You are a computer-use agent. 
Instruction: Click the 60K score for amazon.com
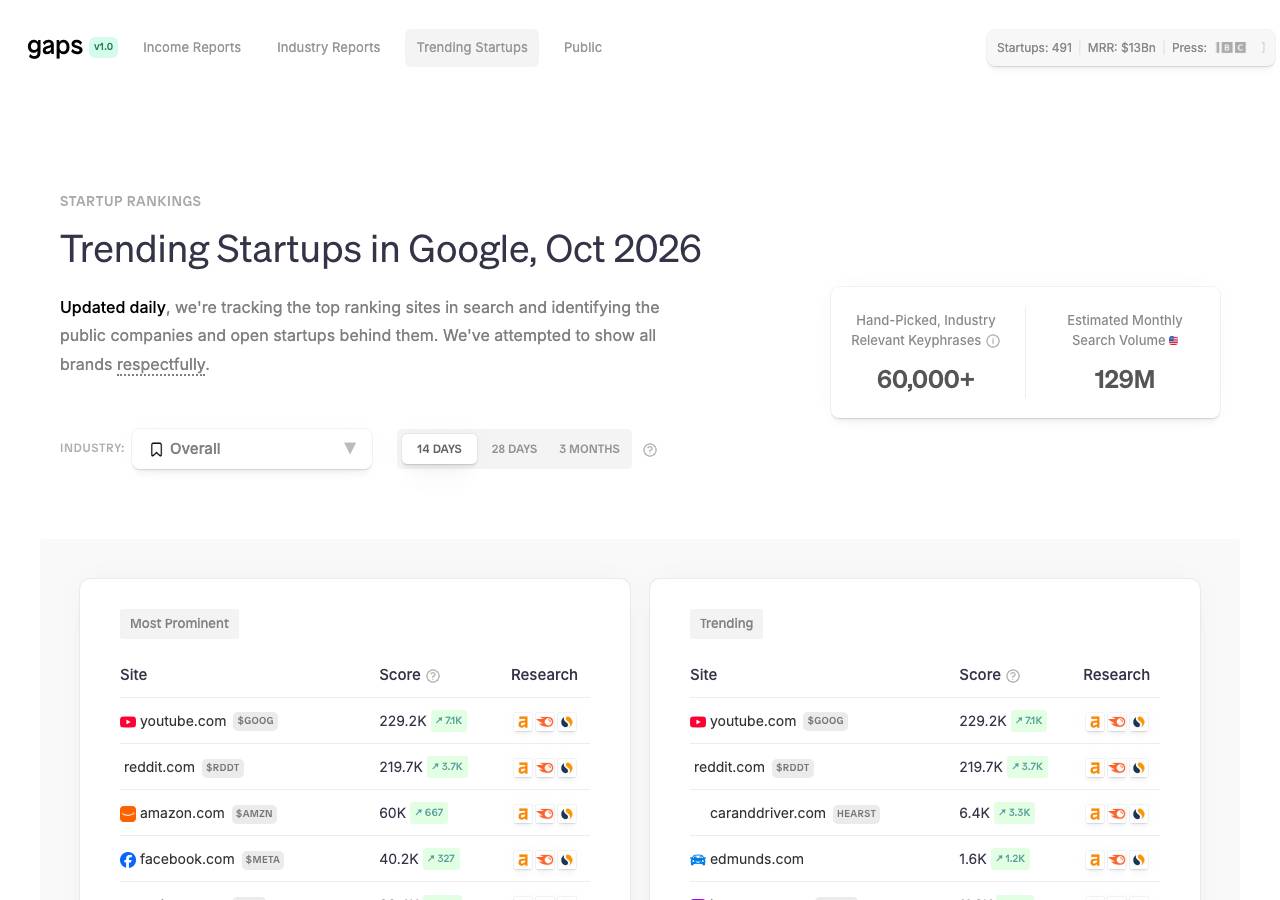pos(393,813)
